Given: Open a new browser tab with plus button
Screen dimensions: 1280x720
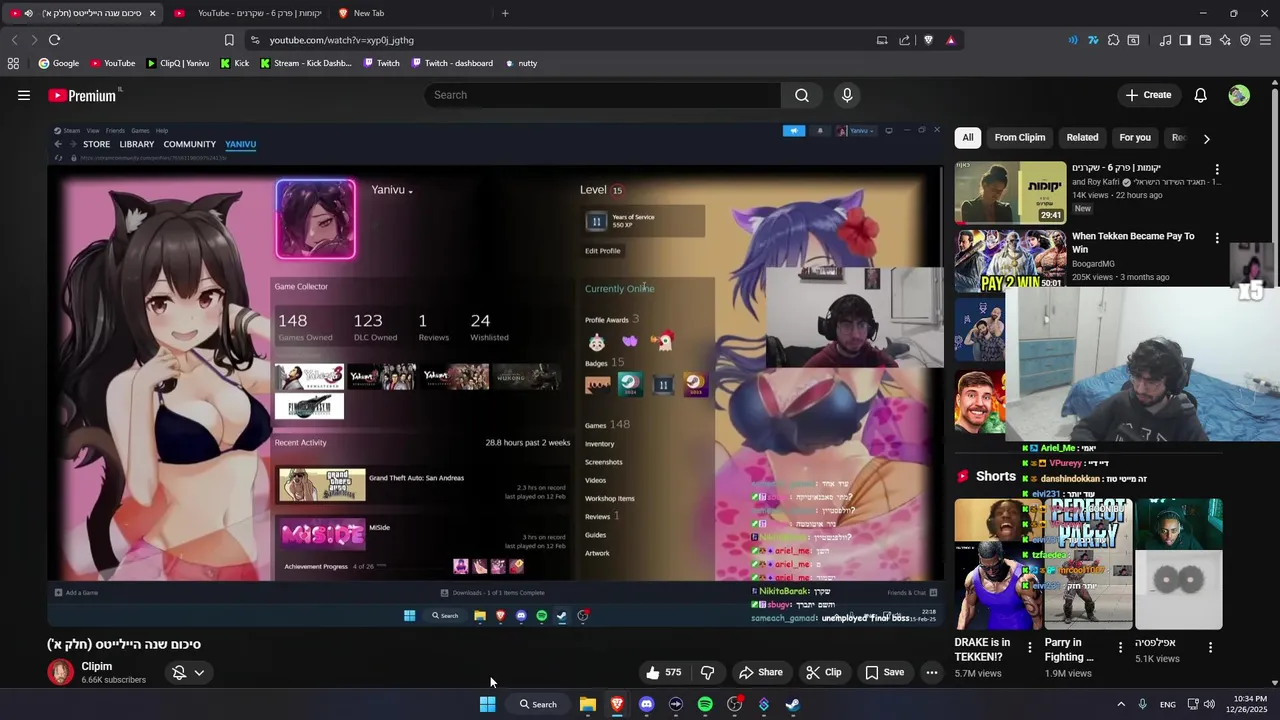Looking at the screenshot, I should (x=505, y=13).
